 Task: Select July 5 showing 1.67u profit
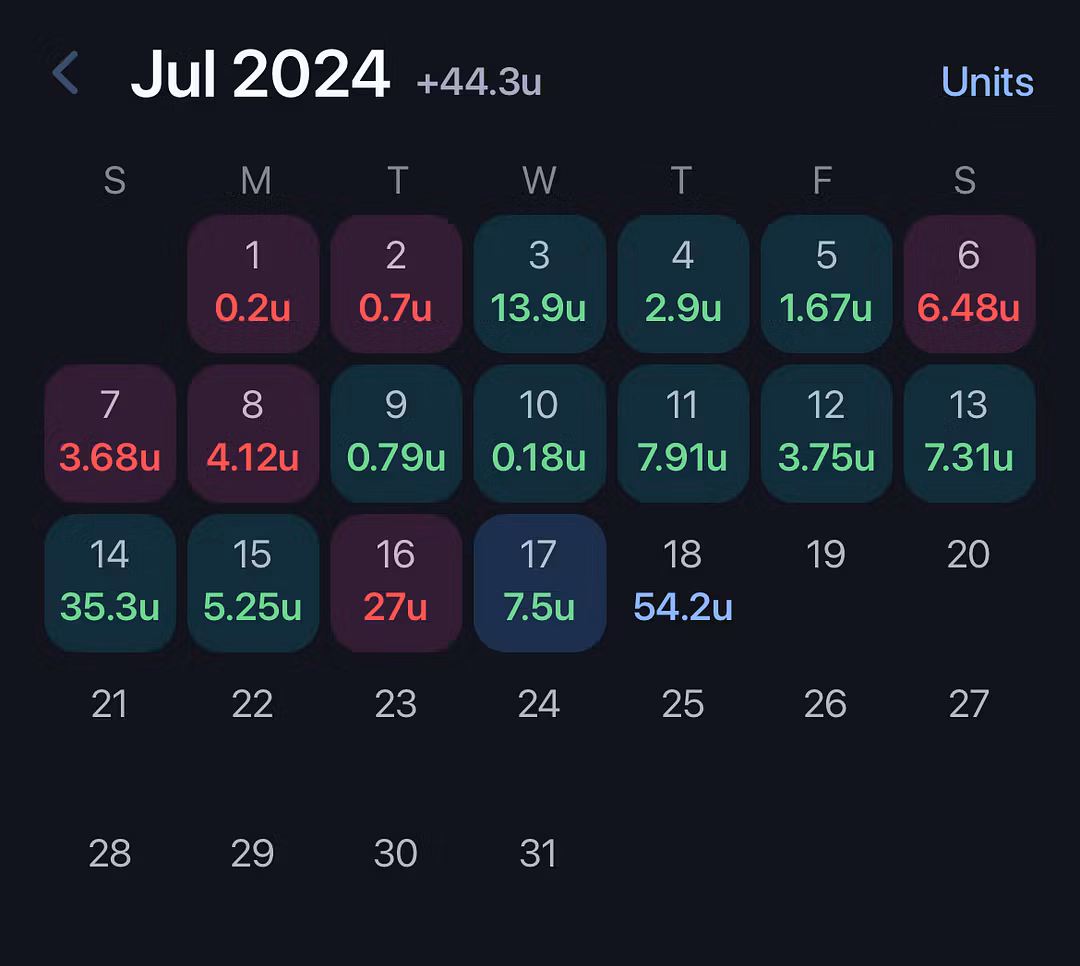[825, 283]
